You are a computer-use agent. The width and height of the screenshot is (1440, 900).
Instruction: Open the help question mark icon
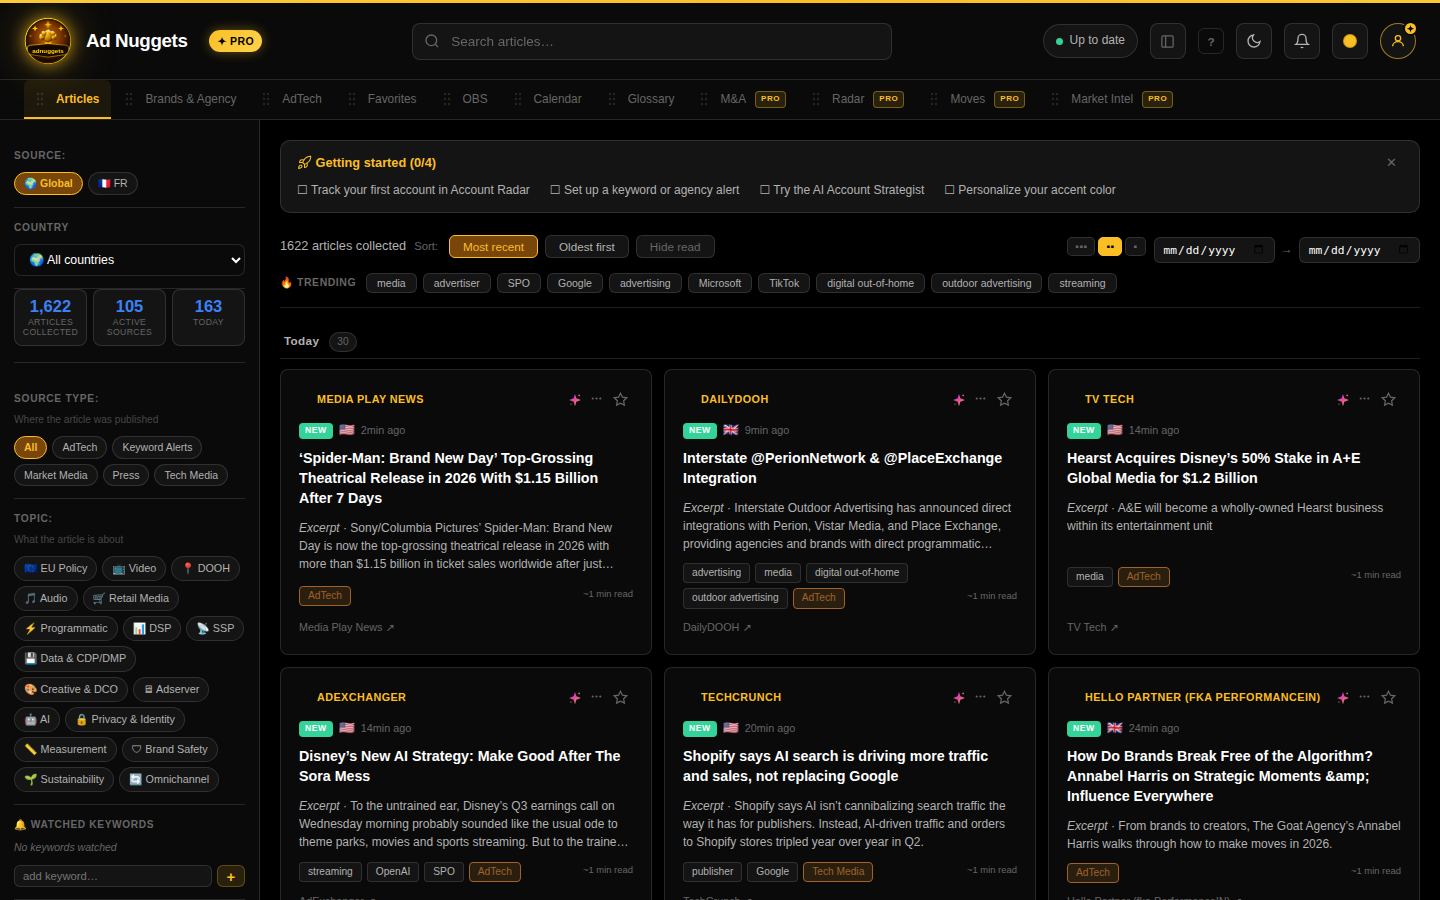coord(1211,41)
